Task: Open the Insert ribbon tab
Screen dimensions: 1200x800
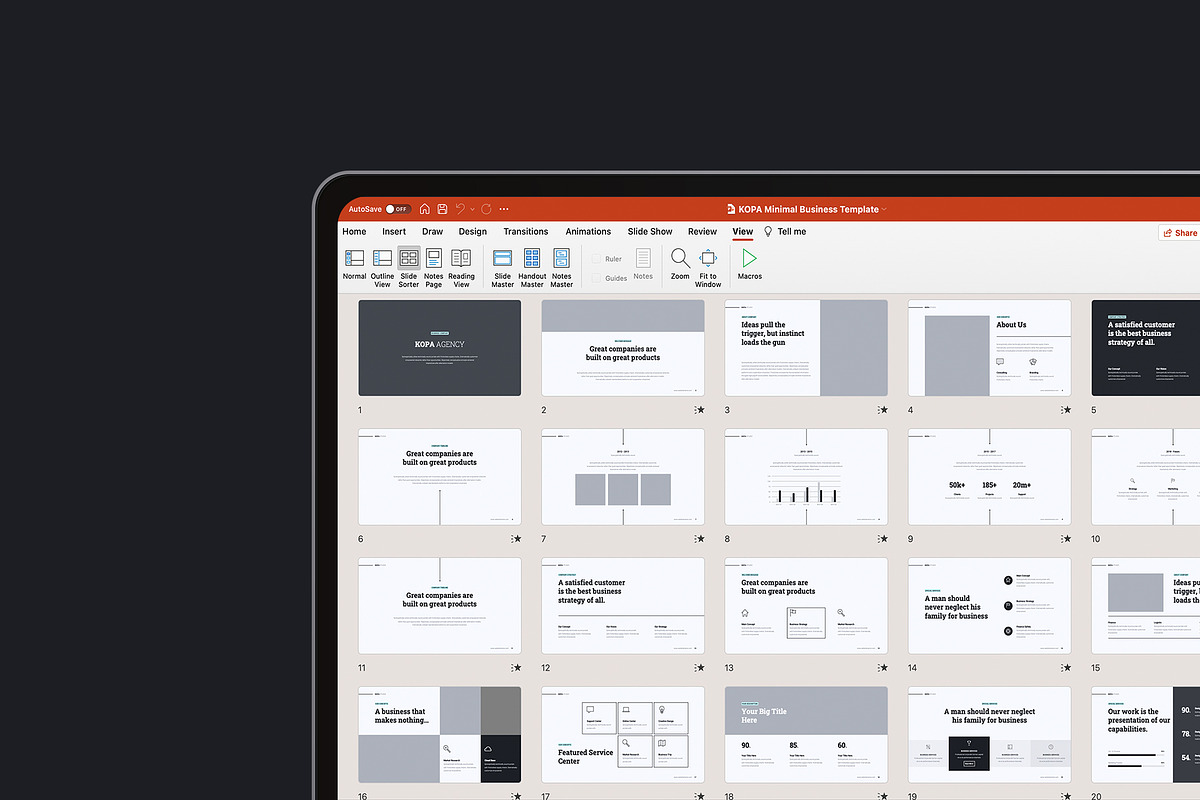Action: pos(394,231)
